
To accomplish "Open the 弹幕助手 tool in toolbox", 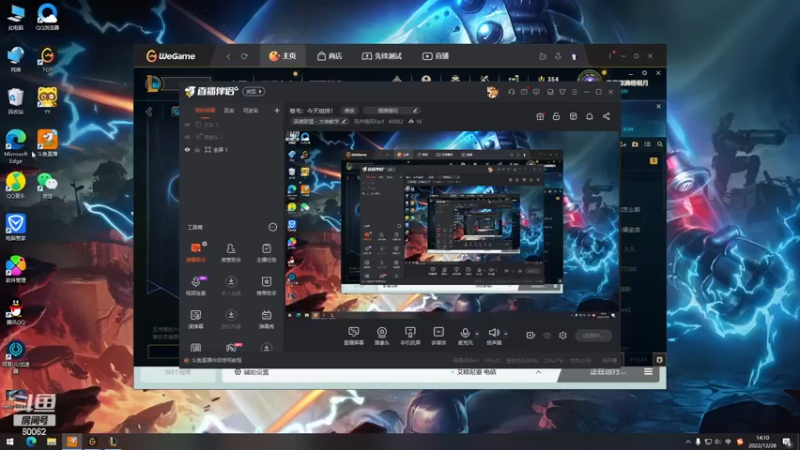I will coord(196,253).
